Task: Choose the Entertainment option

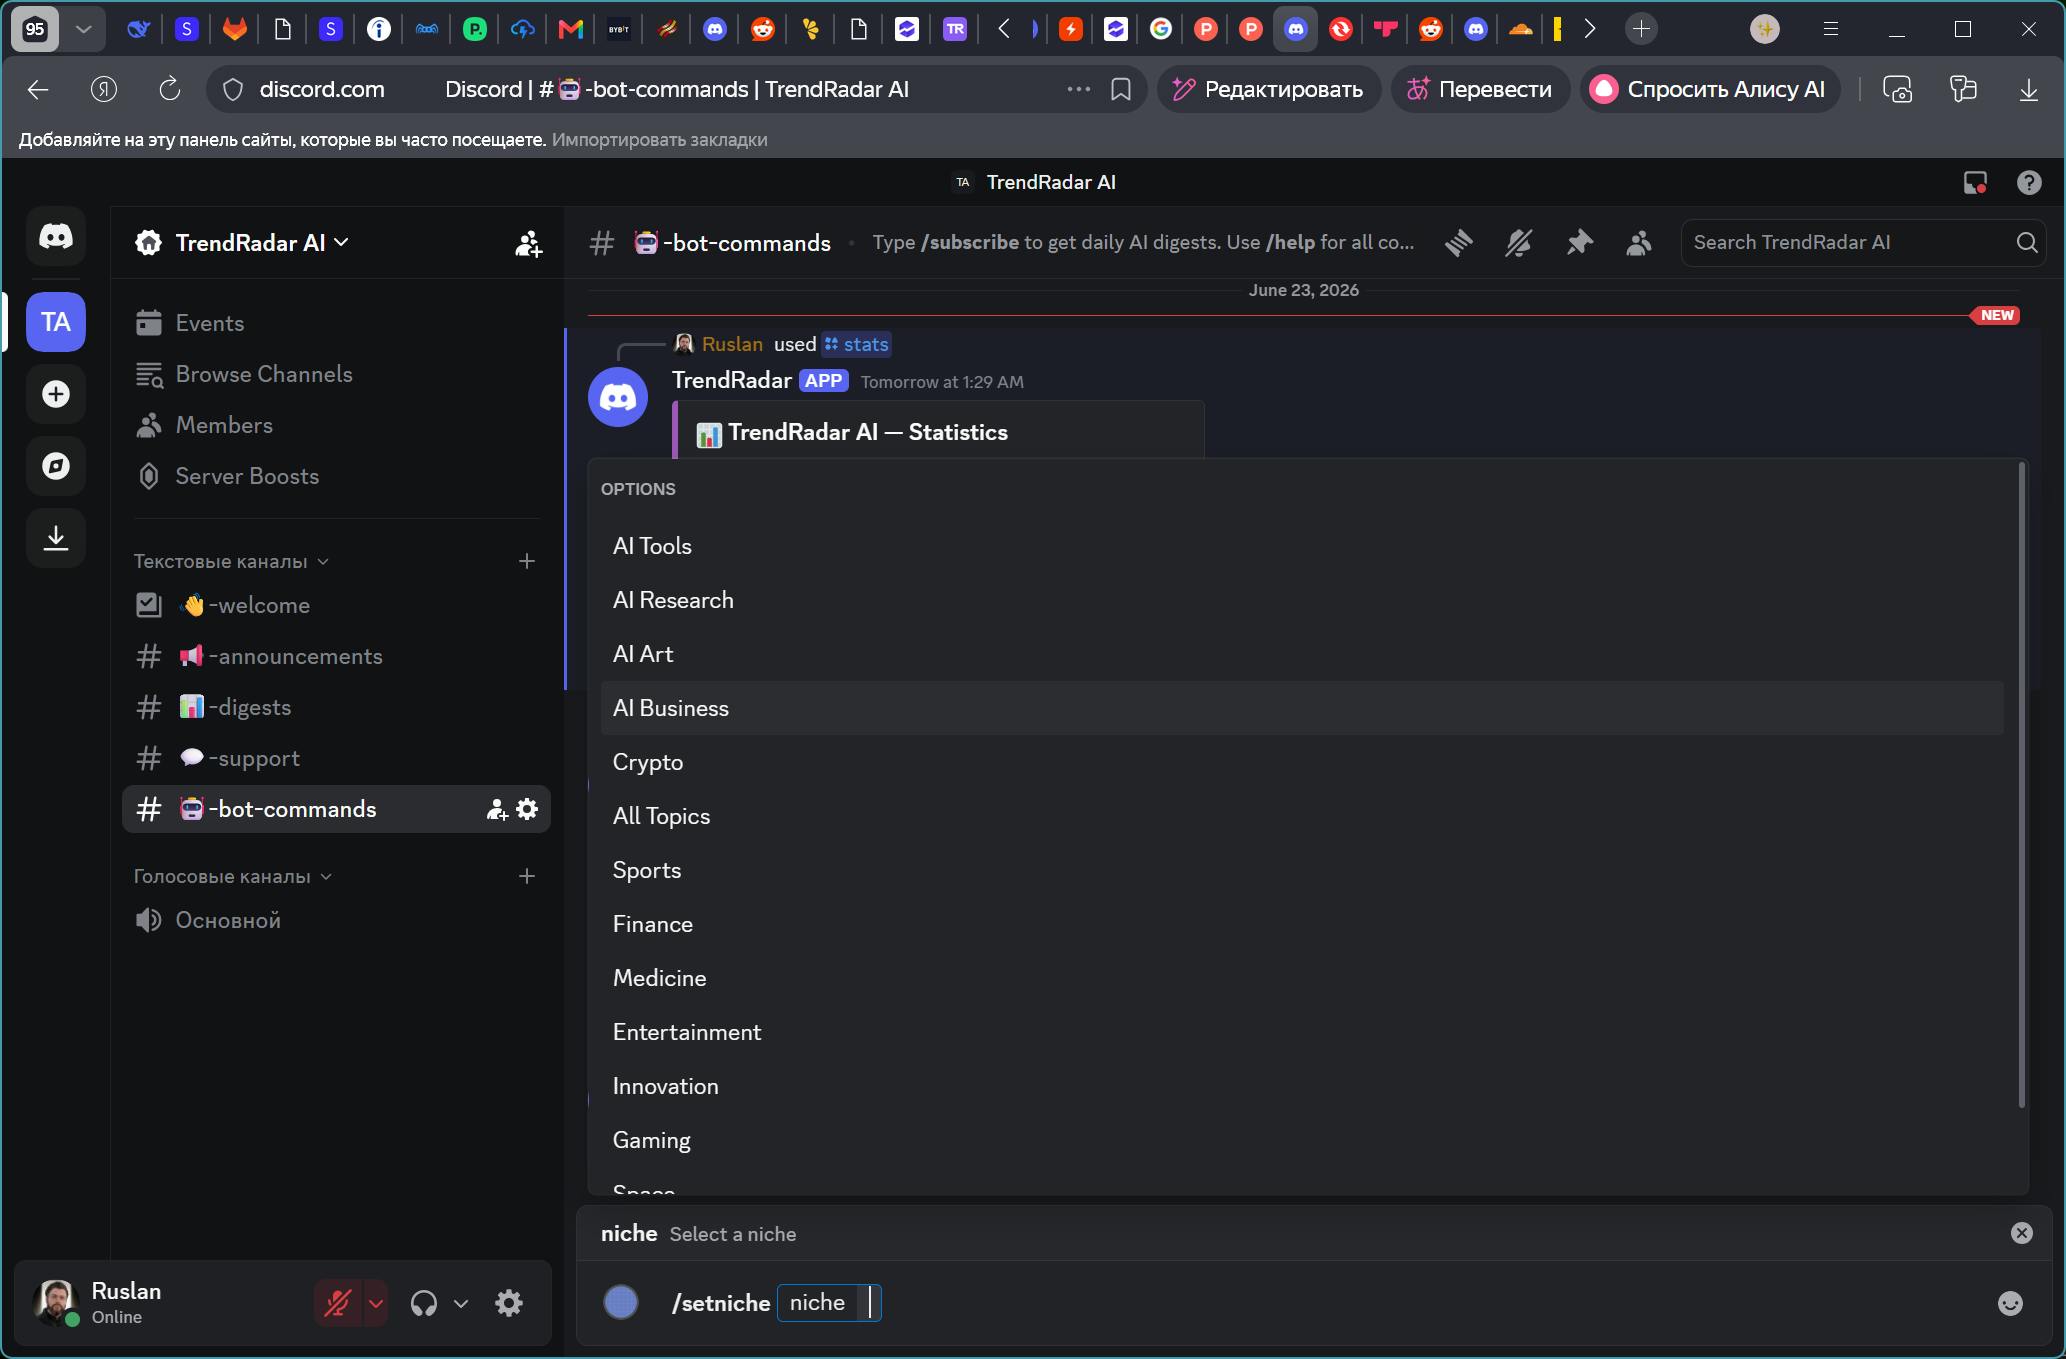Action: (1302, 1032)
